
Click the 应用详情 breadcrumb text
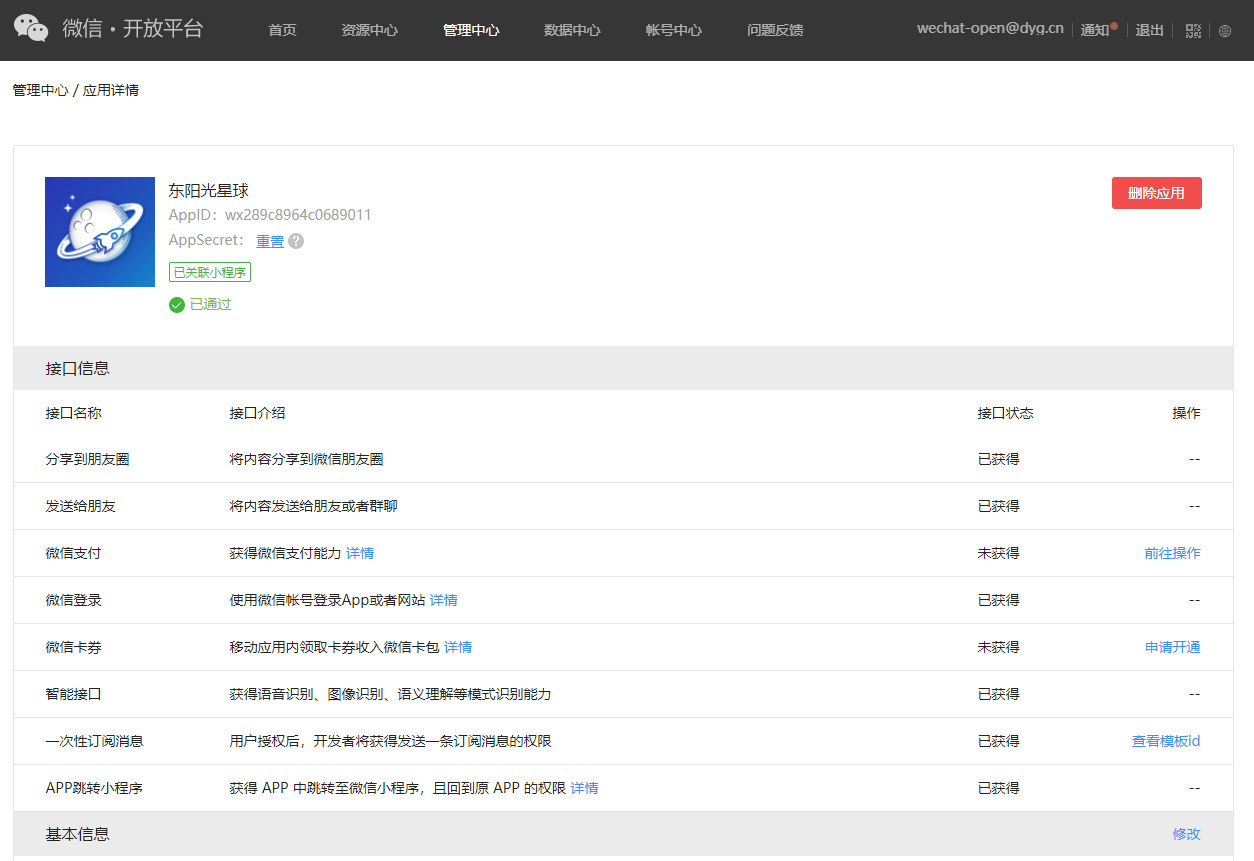(111, 90)
